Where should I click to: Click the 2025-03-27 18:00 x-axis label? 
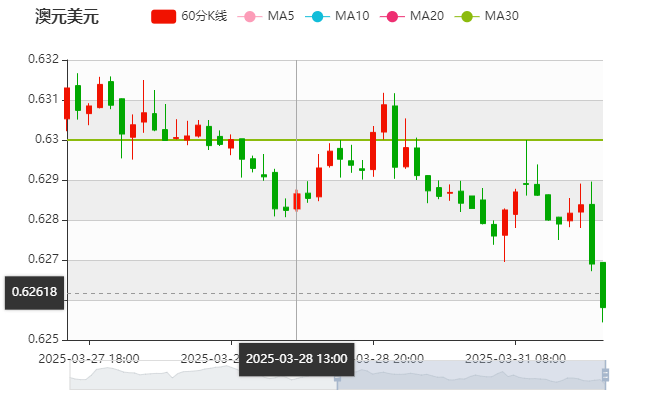pos(89,357)
